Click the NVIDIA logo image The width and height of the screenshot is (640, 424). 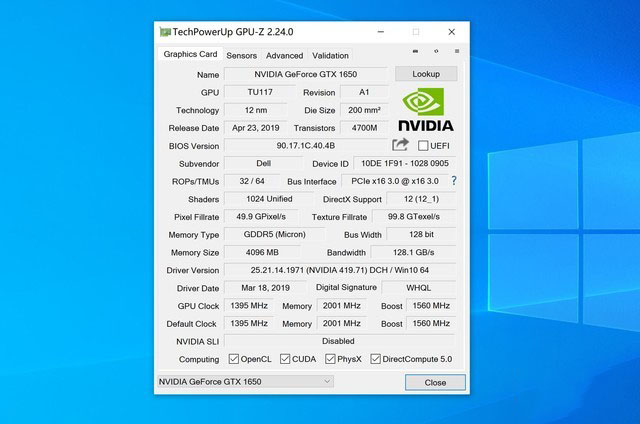426,110
